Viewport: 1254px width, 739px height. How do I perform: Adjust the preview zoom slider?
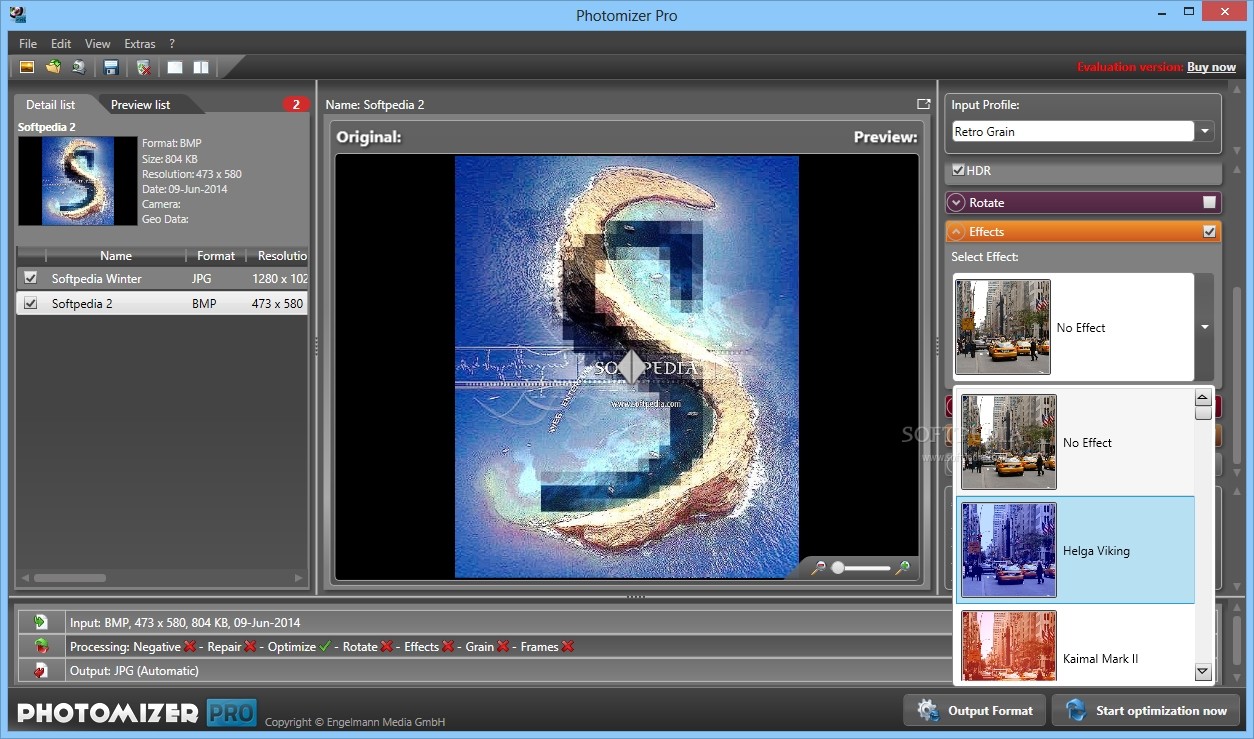tap(860, 568)
